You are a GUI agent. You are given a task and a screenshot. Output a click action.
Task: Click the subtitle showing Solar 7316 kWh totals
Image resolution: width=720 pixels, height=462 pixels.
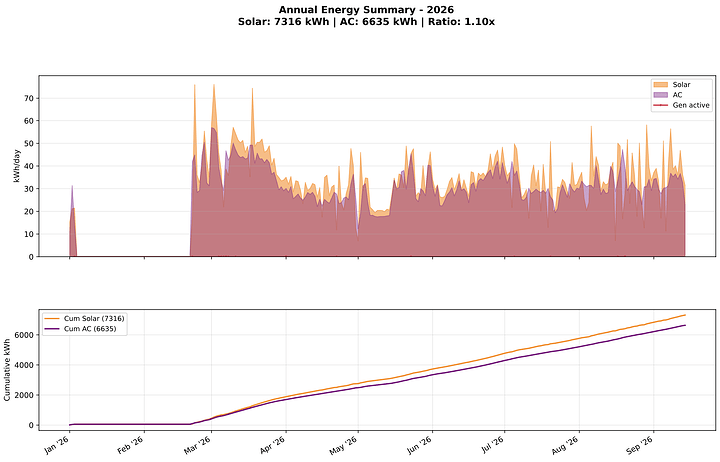point(366,22)
